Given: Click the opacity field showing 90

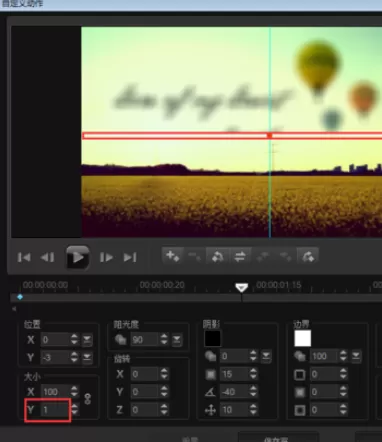Looking at the screenshot, I should click(144, 340).
